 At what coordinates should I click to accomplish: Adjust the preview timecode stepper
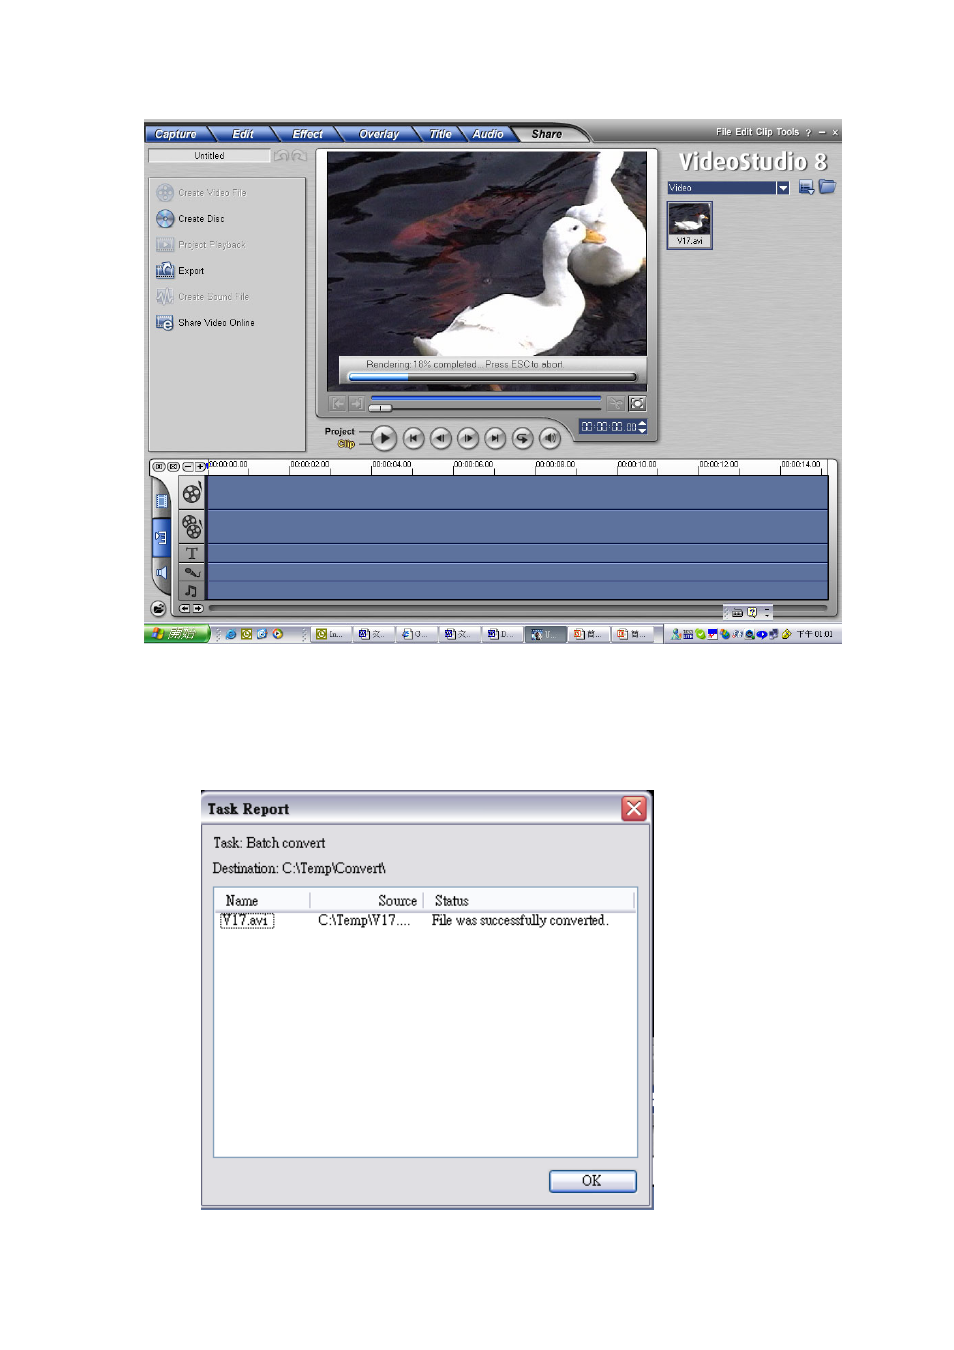pos(642,427)
